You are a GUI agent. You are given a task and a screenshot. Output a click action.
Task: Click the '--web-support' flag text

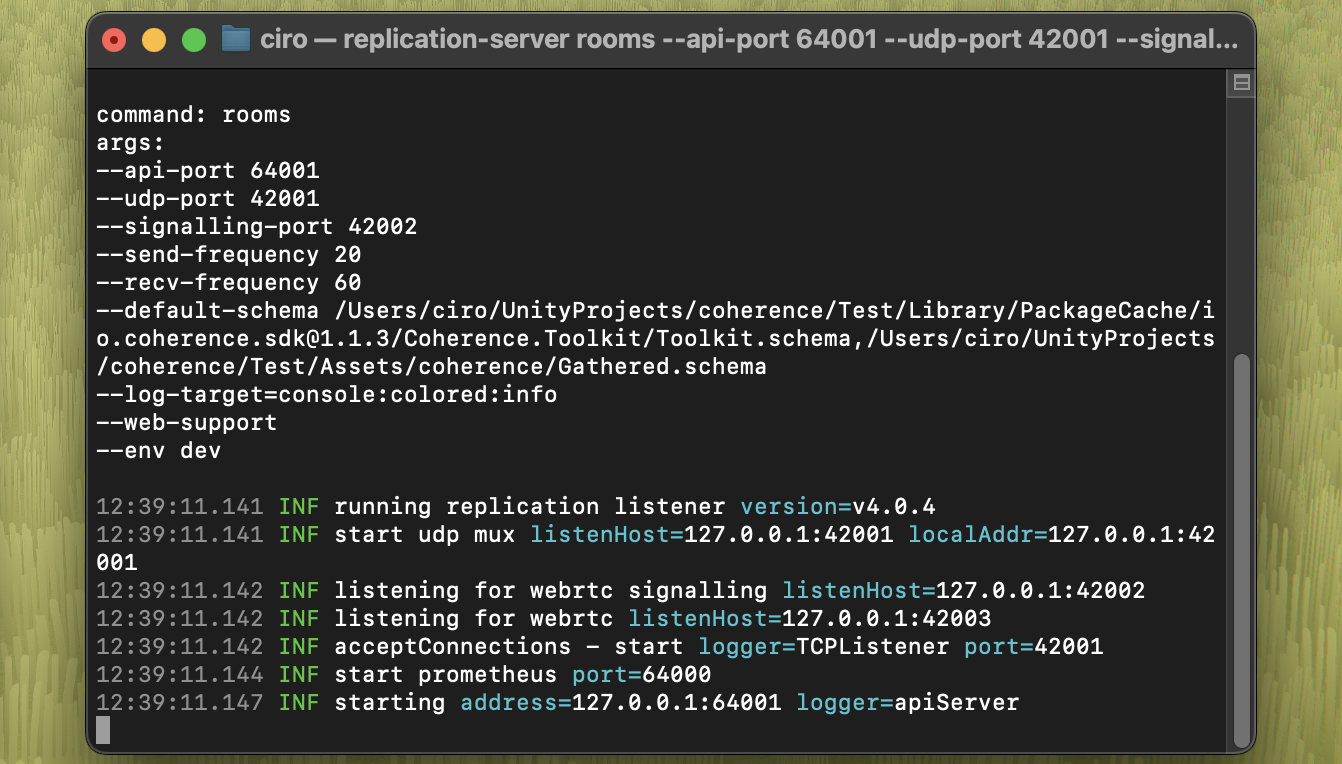tap(186, 423)
